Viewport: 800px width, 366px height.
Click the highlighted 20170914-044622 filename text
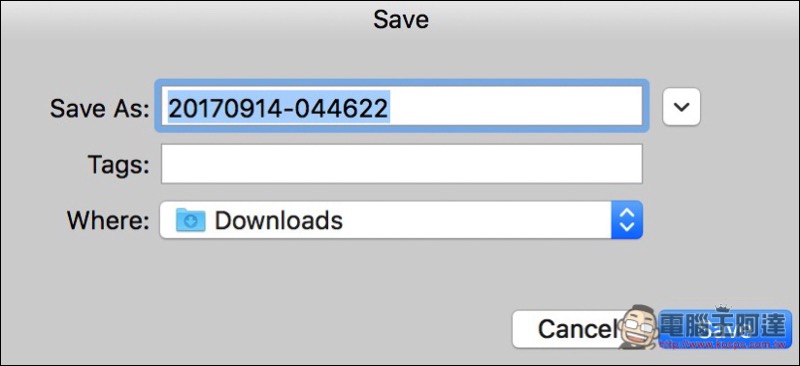[x=279, y=108]
